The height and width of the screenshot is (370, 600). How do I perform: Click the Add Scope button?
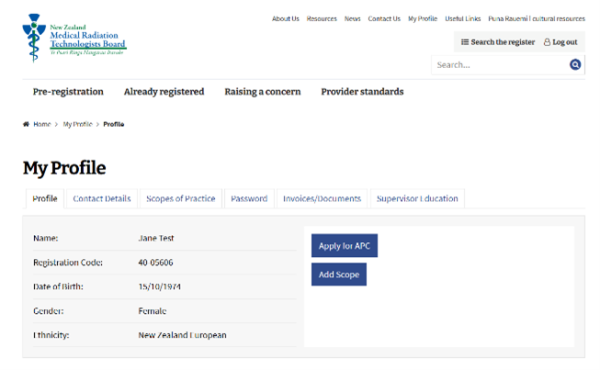pos(339,274)
